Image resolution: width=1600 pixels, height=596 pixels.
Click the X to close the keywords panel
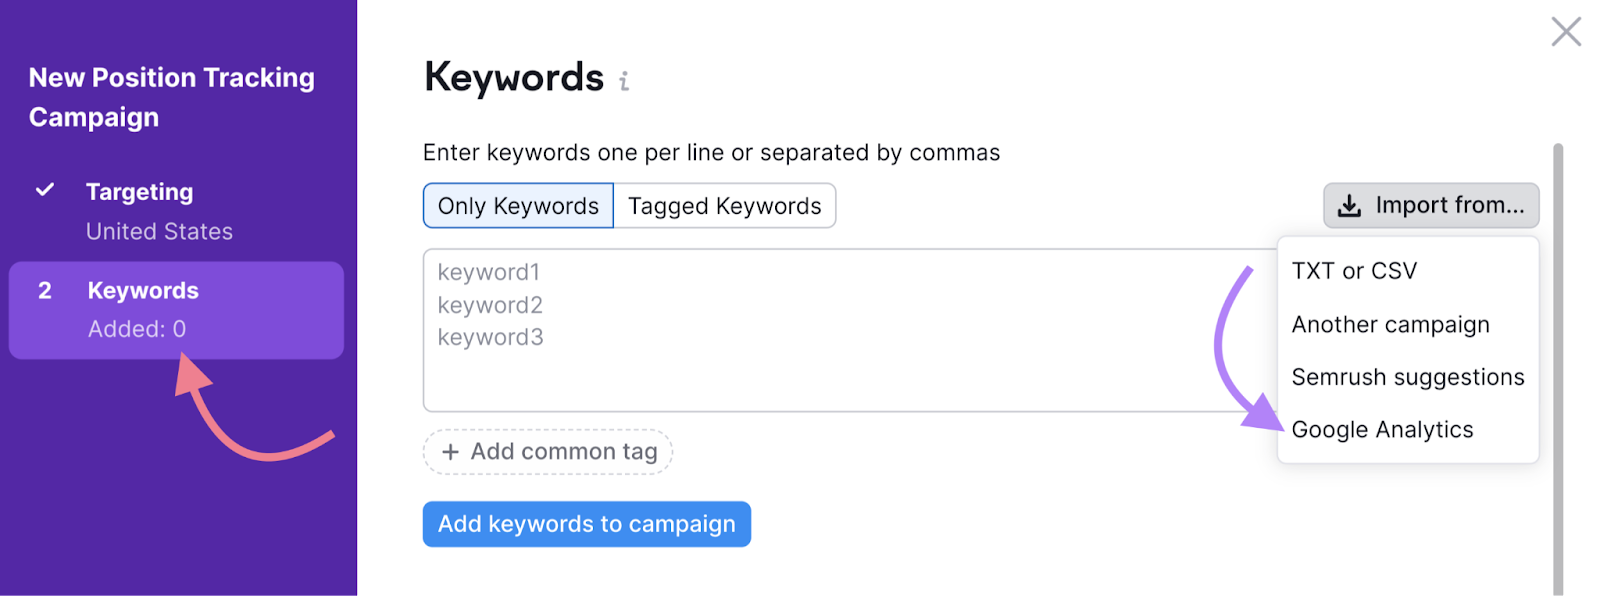pyautogui.click(x=1566, y=32)
